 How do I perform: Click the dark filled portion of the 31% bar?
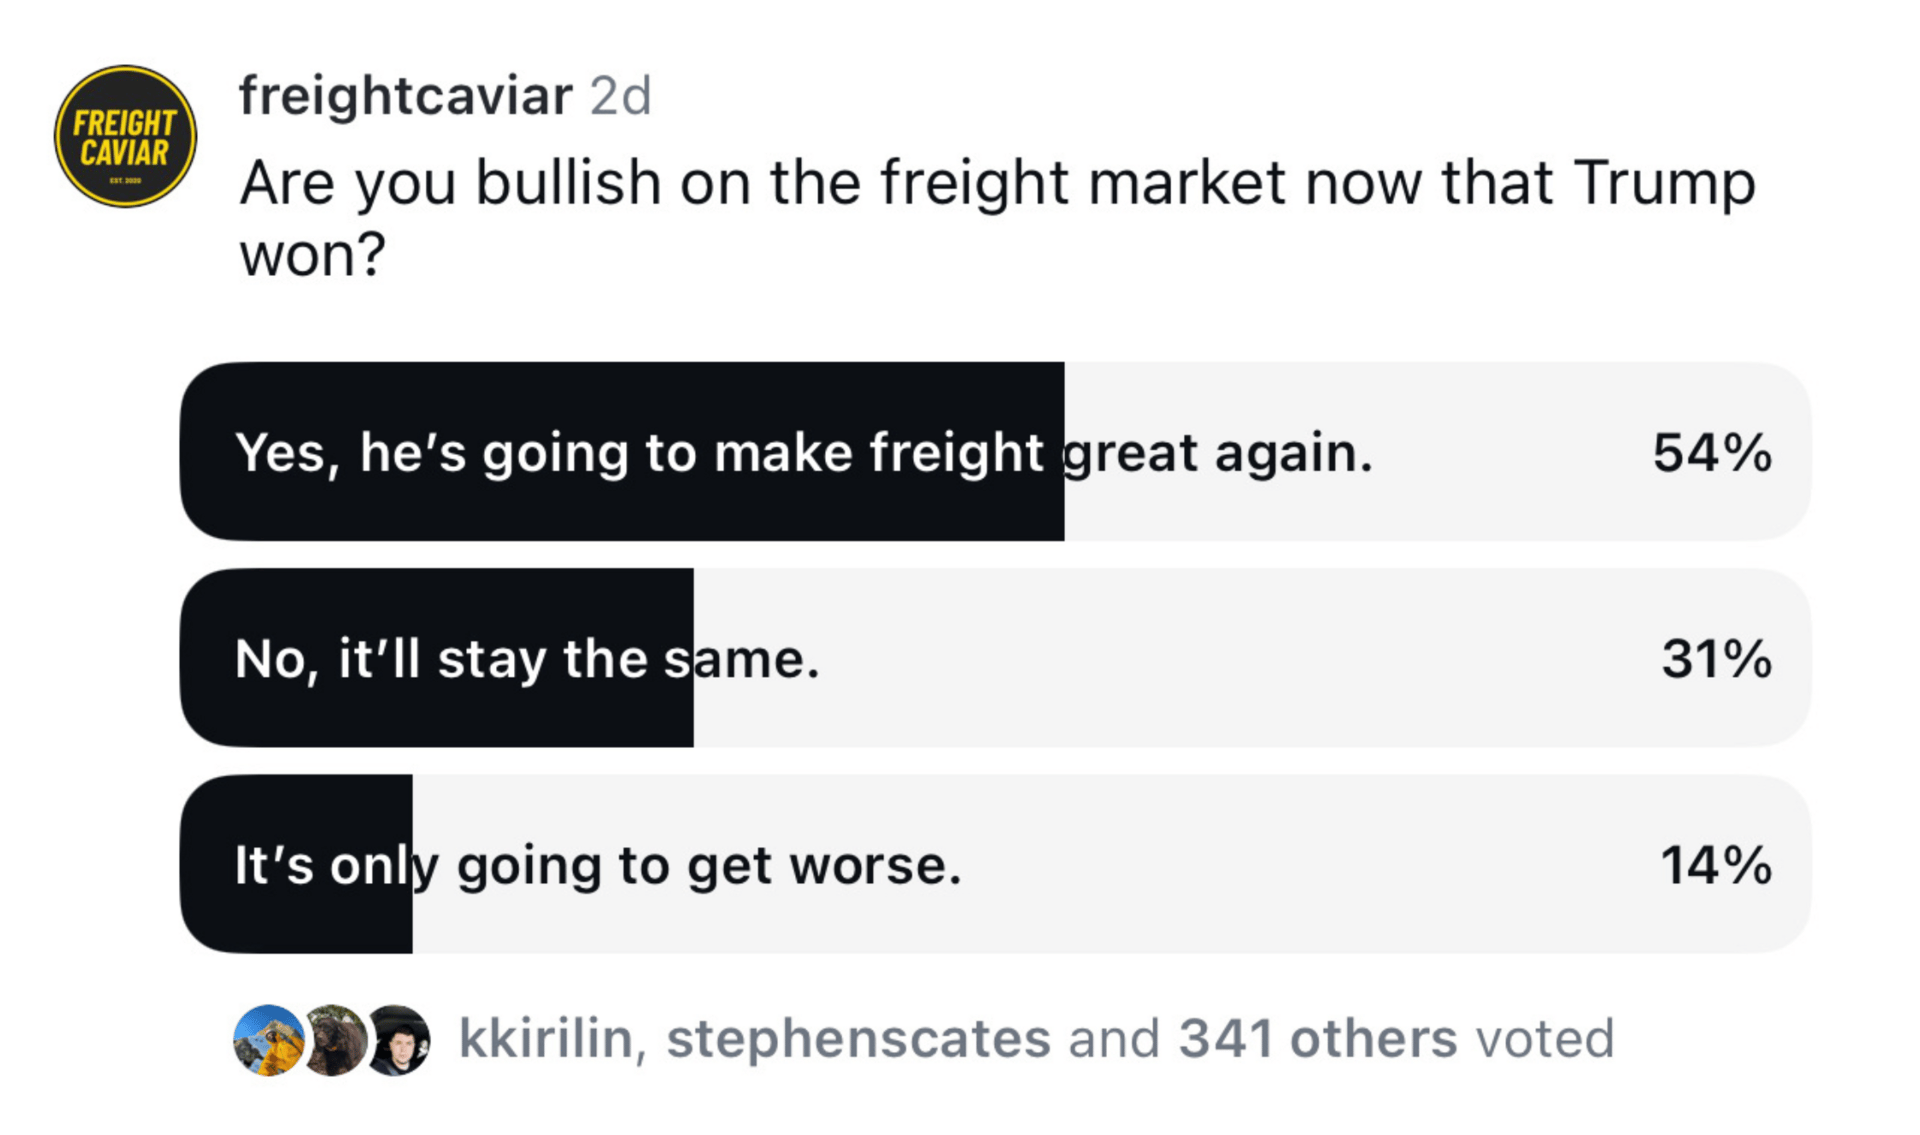click(437, 658)
